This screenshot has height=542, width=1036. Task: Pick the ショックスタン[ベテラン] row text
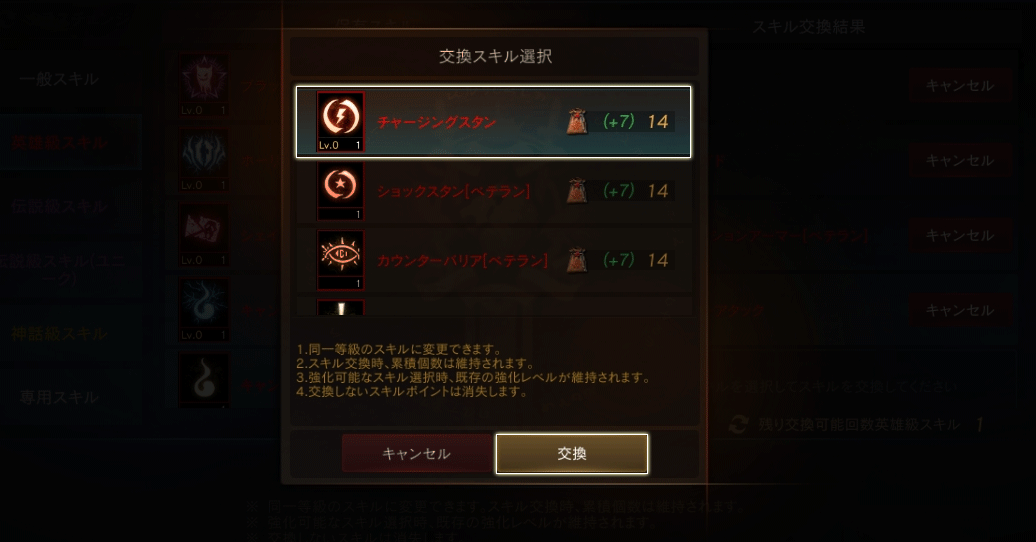[453, 191]
